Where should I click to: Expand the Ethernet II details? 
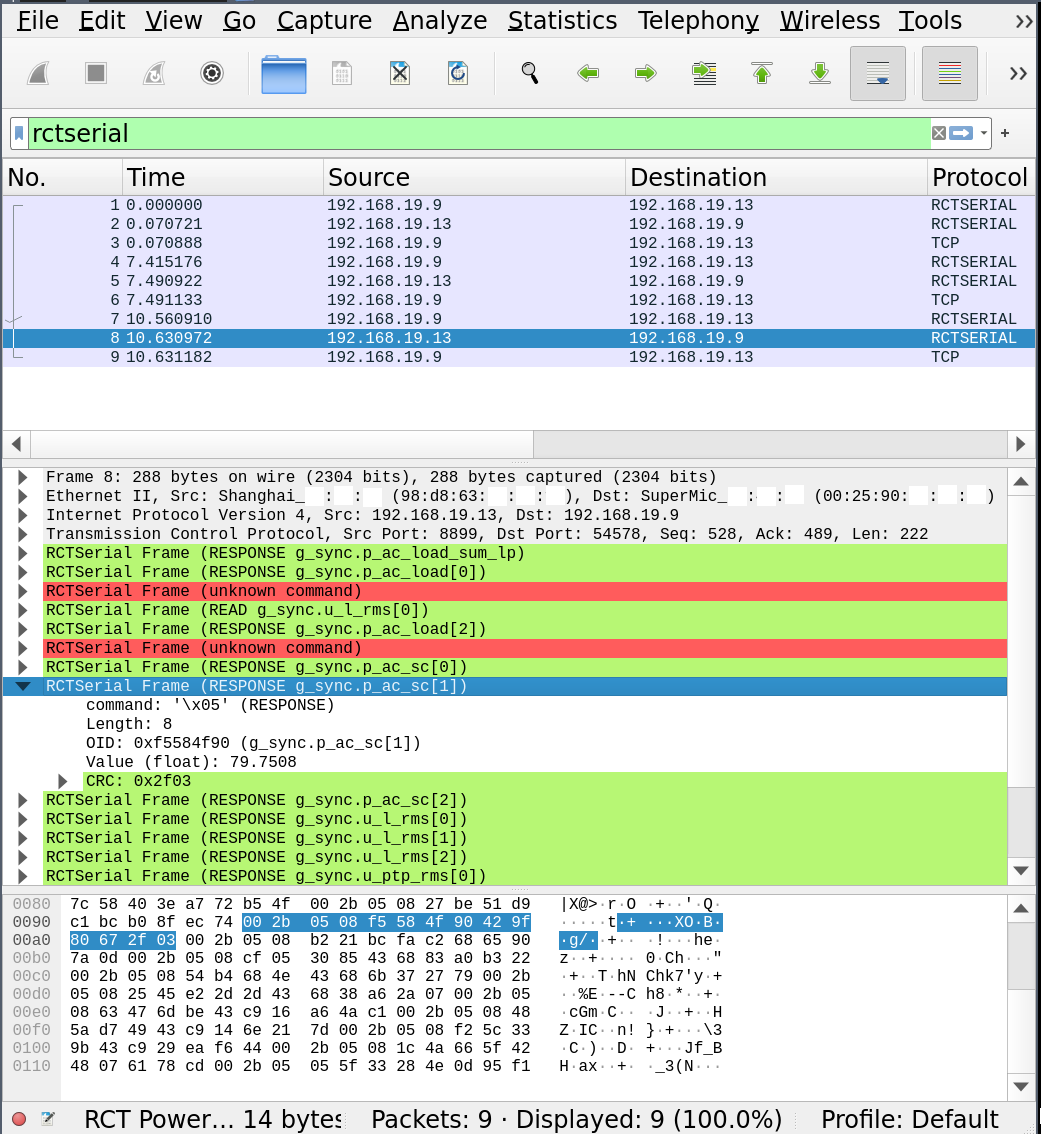(x=22, y=496)
